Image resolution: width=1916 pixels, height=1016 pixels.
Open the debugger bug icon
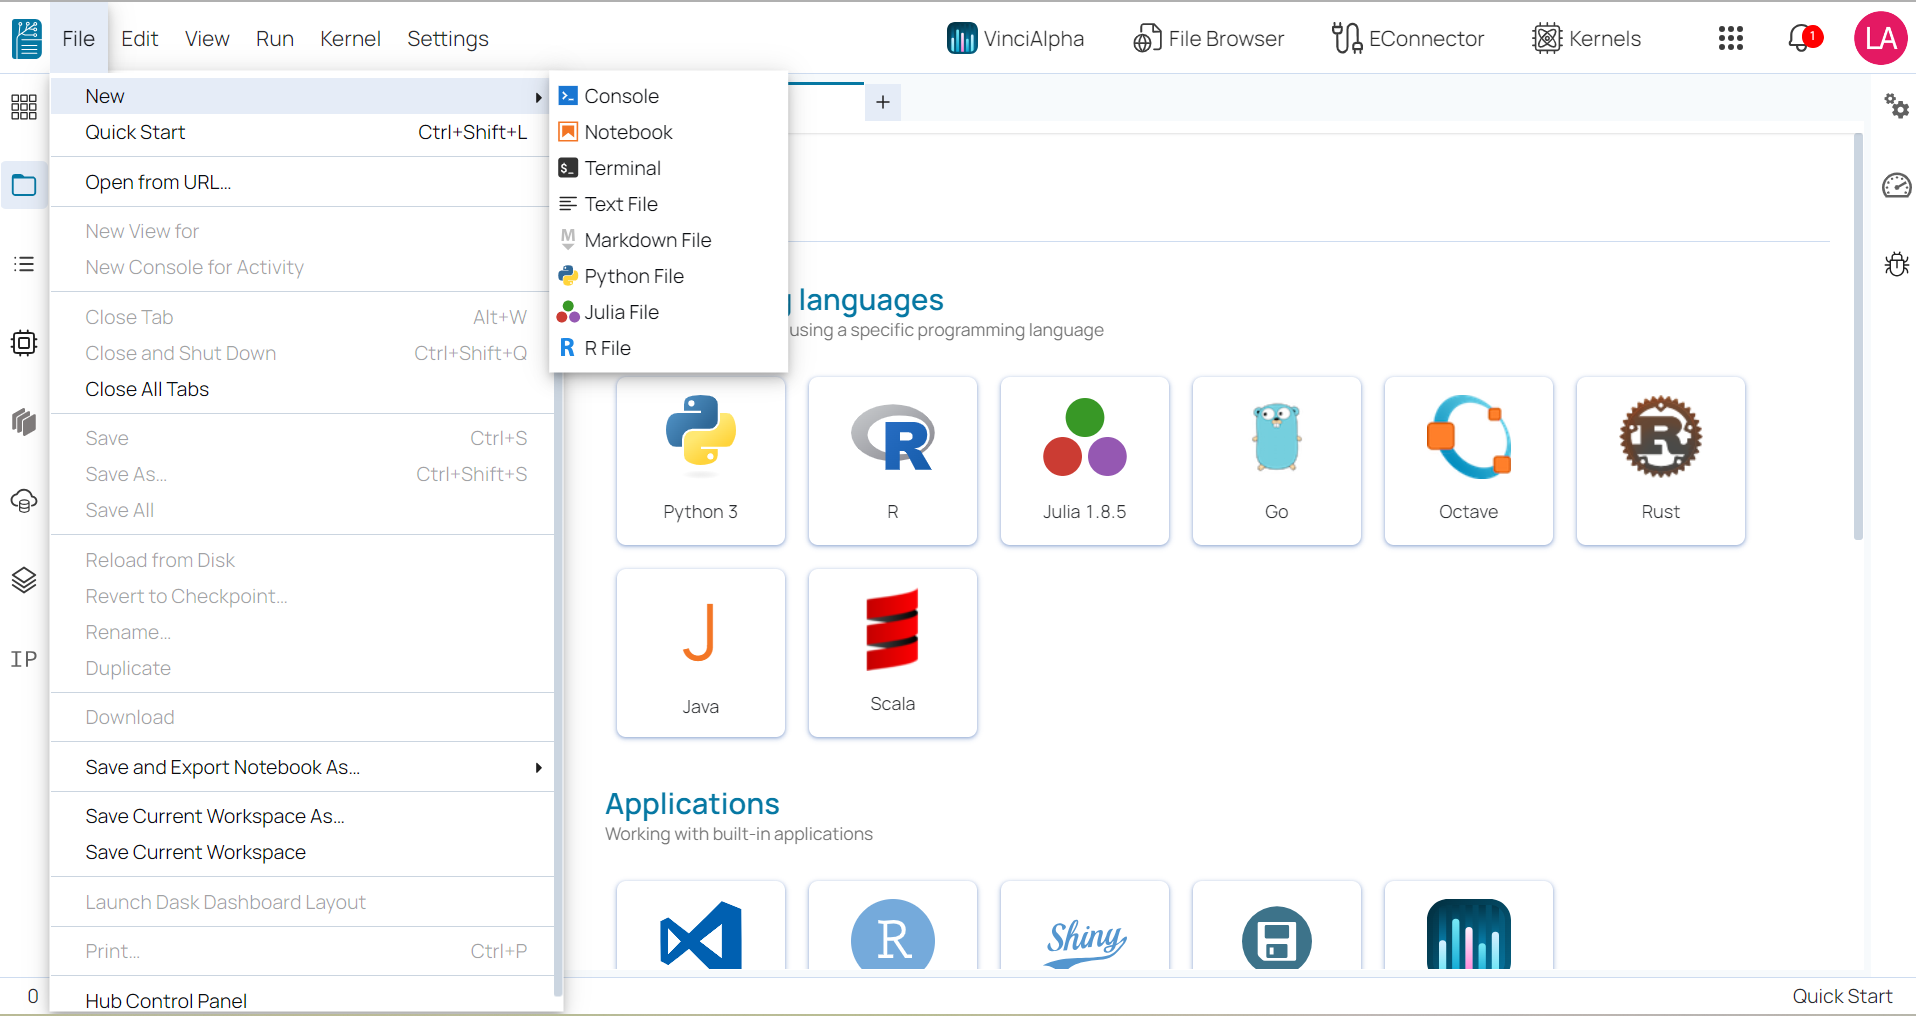[x=1896, y=264]
